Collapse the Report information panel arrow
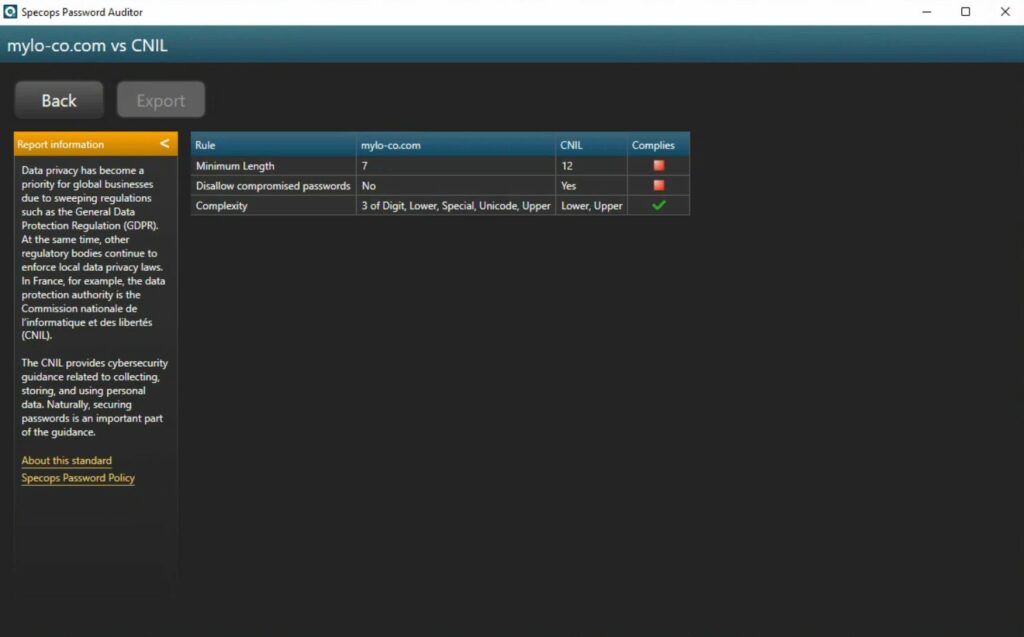 click(x=165, y=144)
